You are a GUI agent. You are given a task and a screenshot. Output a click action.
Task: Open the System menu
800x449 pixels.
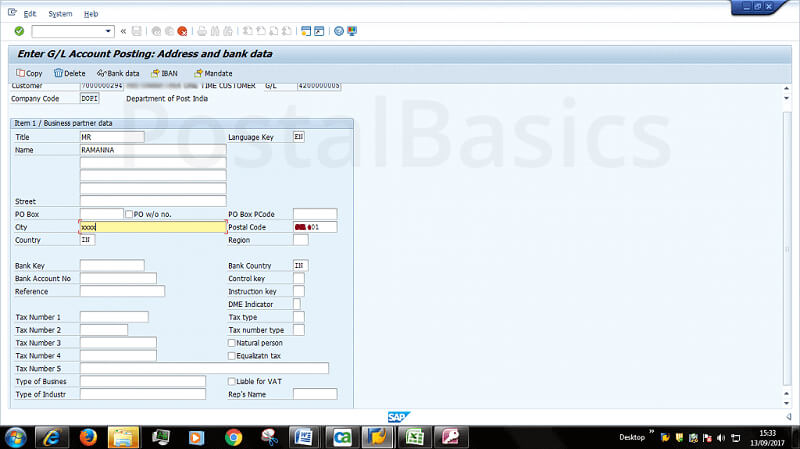pos(60,14)
